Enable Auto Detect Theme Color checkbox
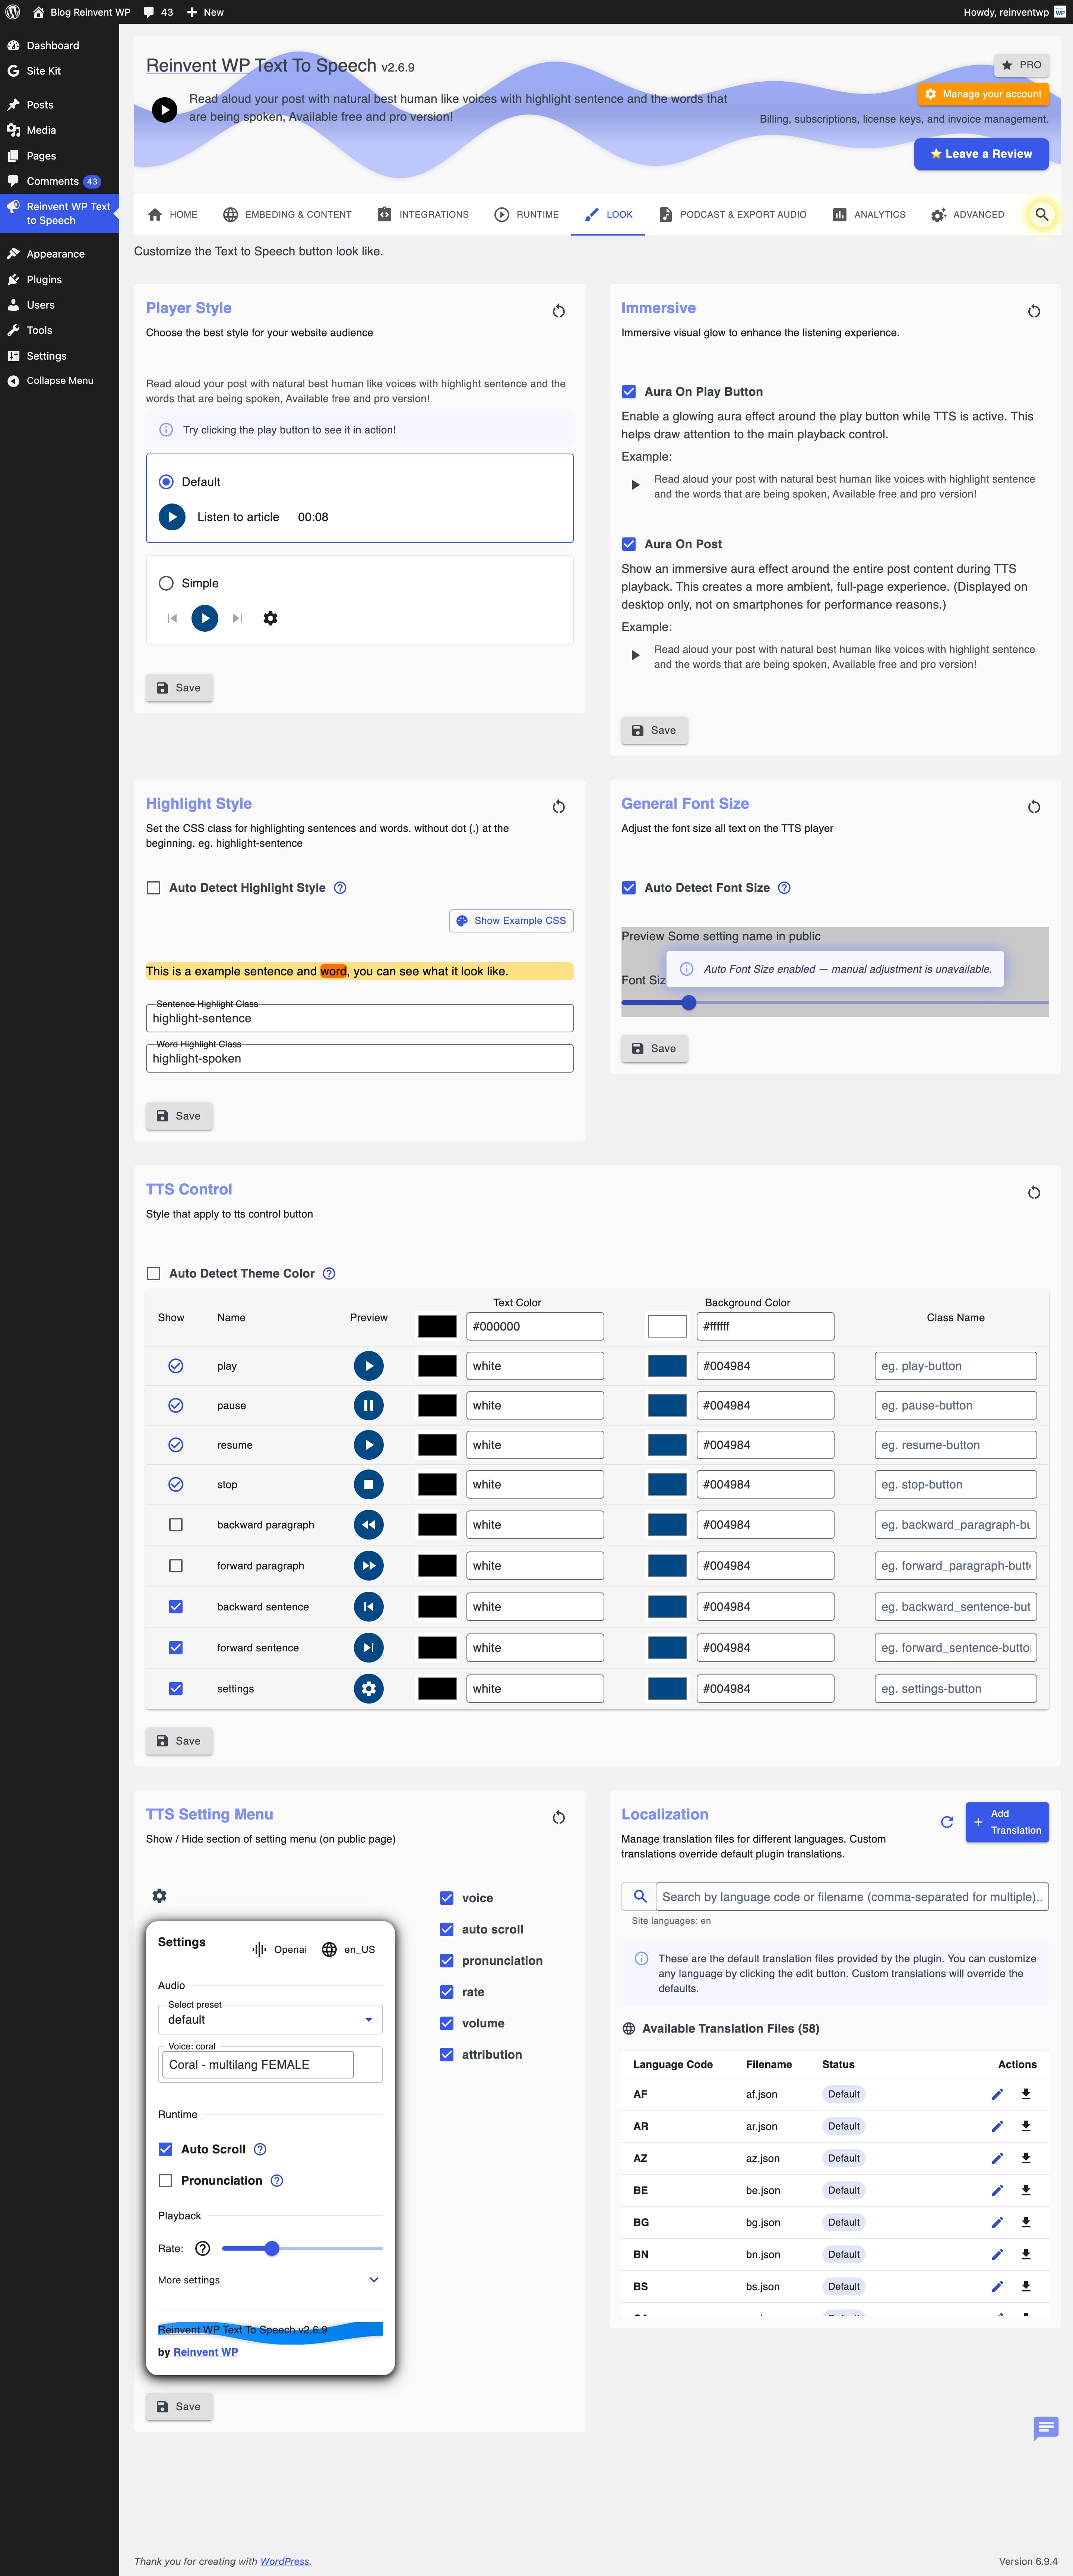This screenshot has width=1073, height=2576. click(154, 1273)
